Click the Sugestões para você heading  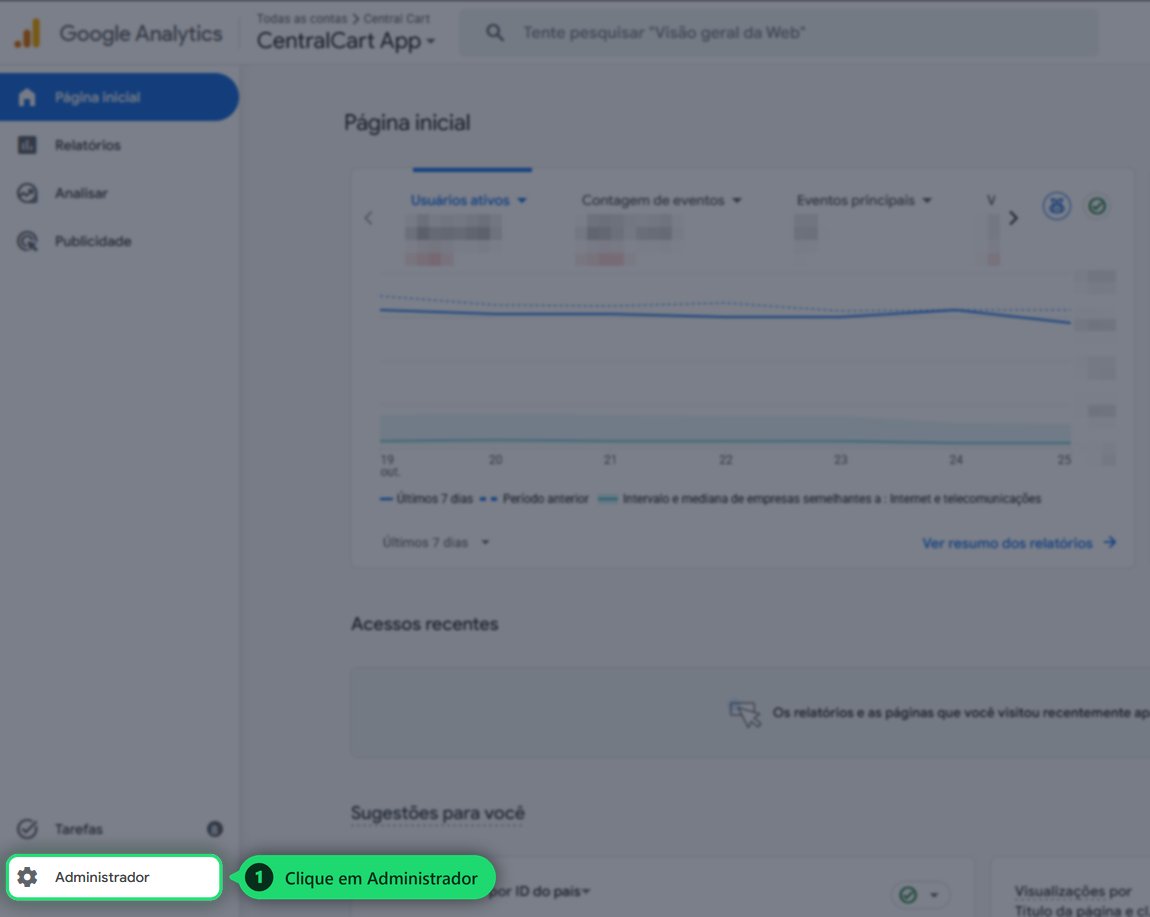point(438,813)
